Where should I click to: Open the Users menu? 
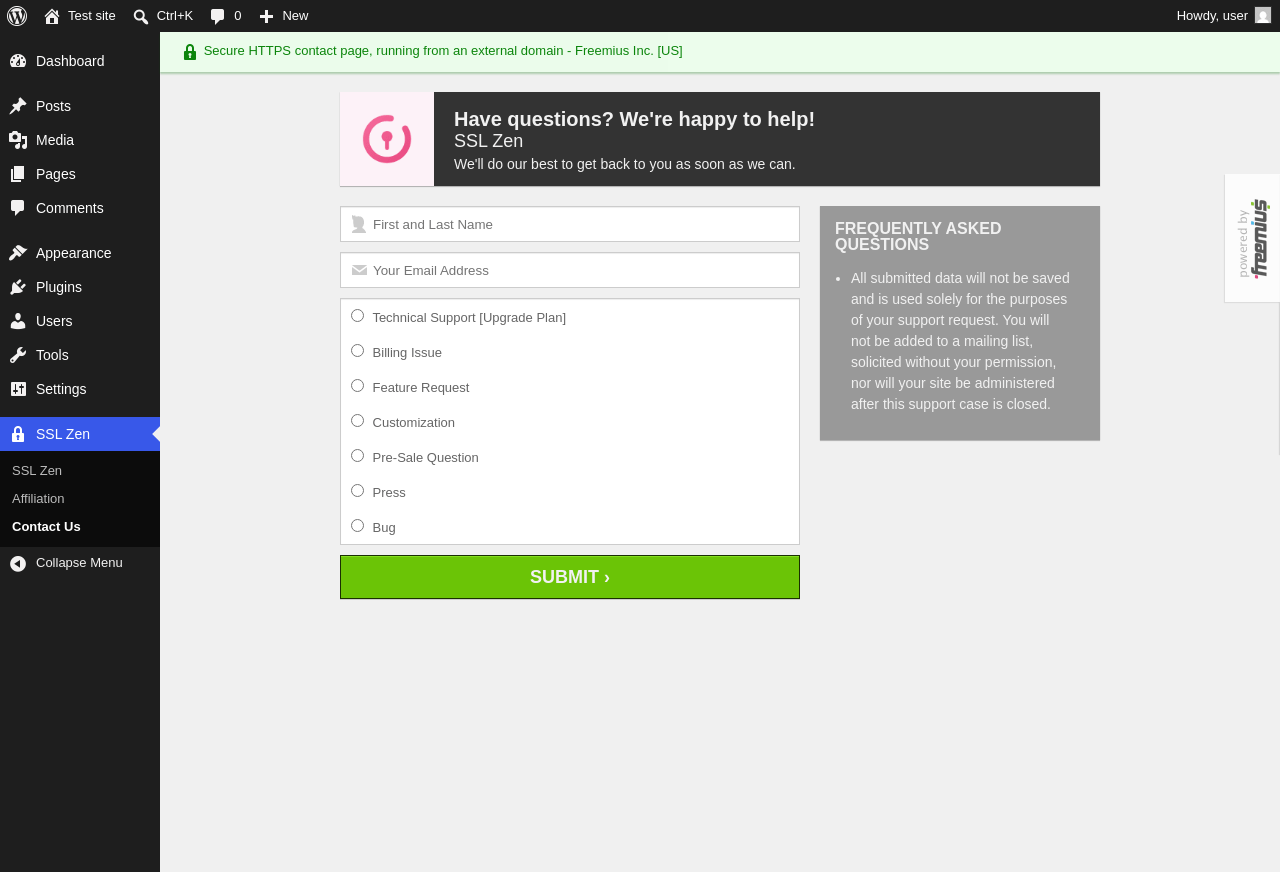[80, 321]
